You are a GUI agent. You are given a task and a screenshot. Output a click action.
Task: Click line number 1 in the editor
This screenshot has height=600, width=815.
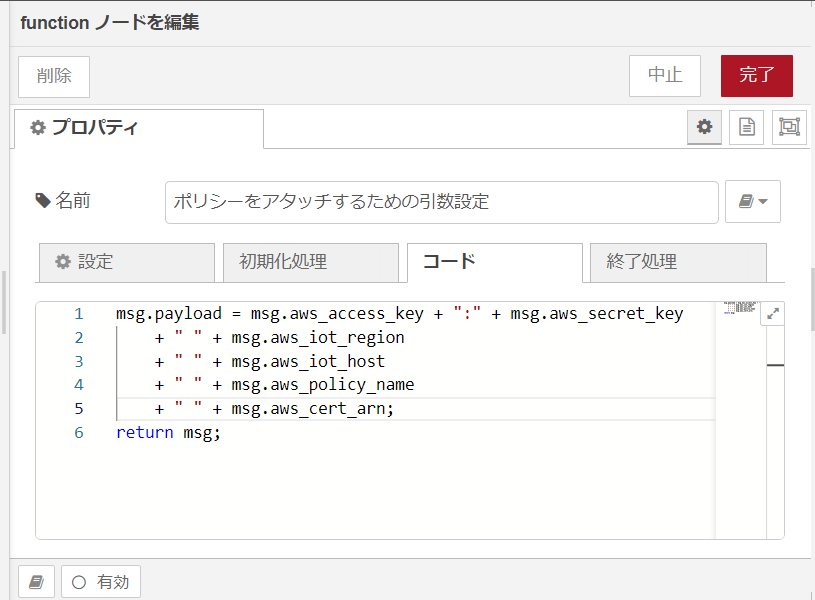pyautogui.click(x=78, y=314)
